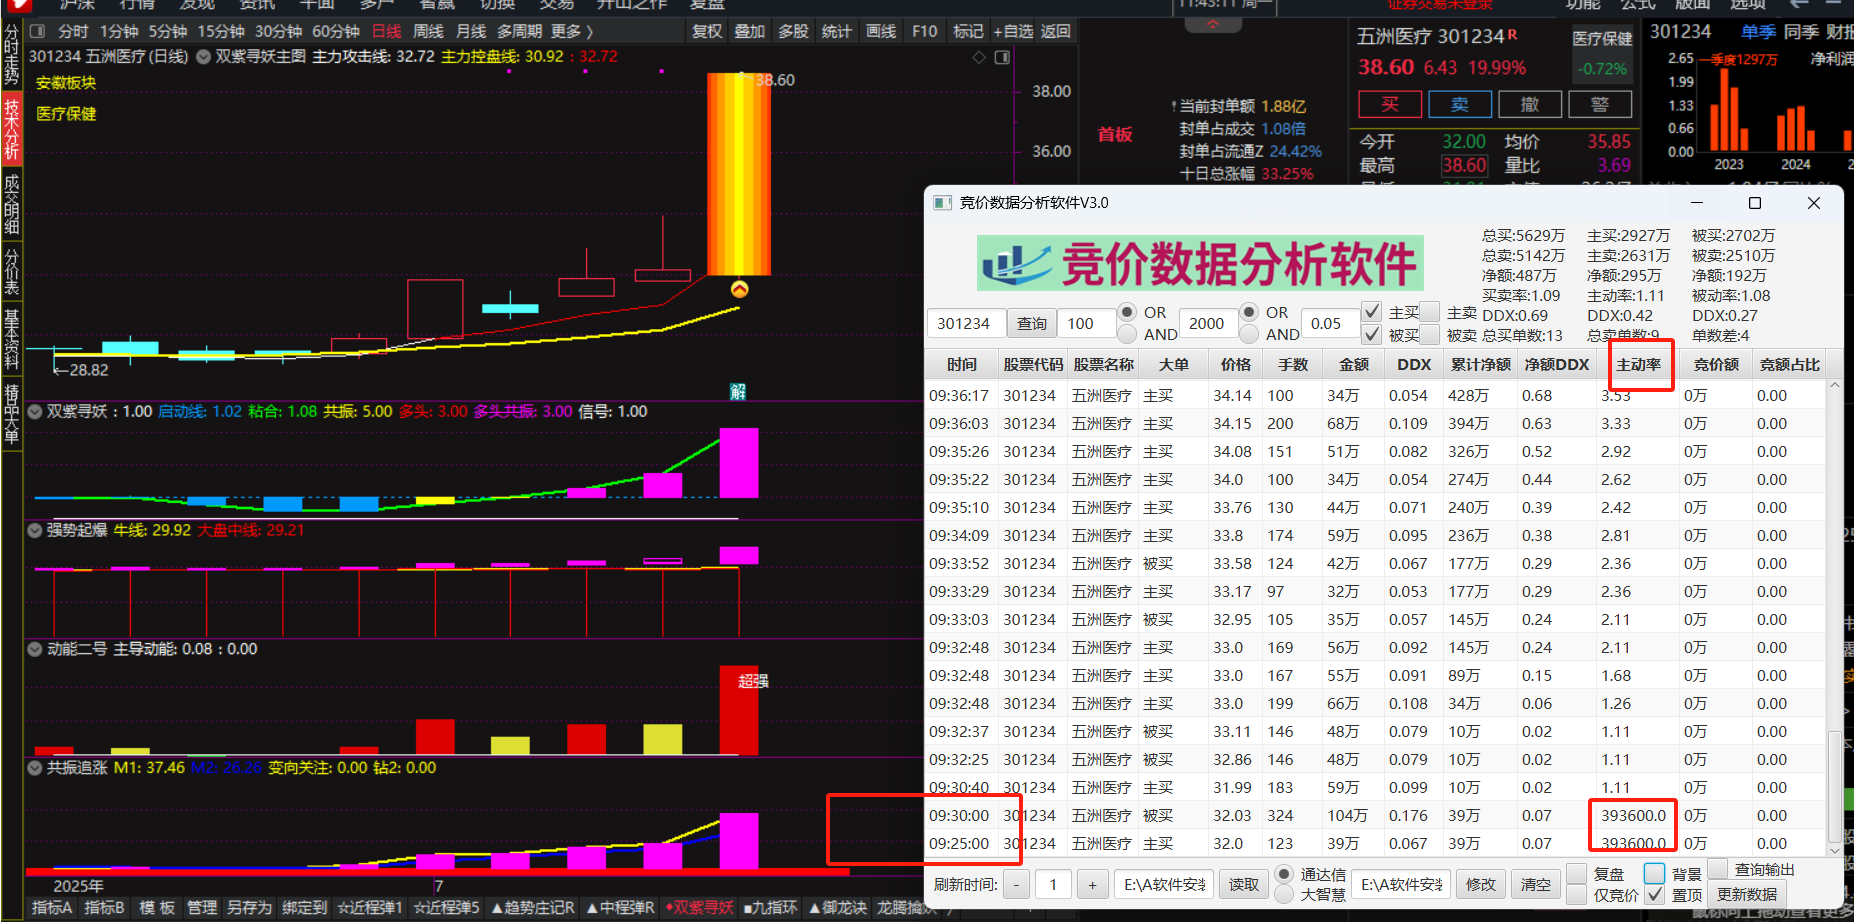Viewport: 1854px width, 922px height.
Task: Uncheck the 主买 checkbox
Action: 1372,312
